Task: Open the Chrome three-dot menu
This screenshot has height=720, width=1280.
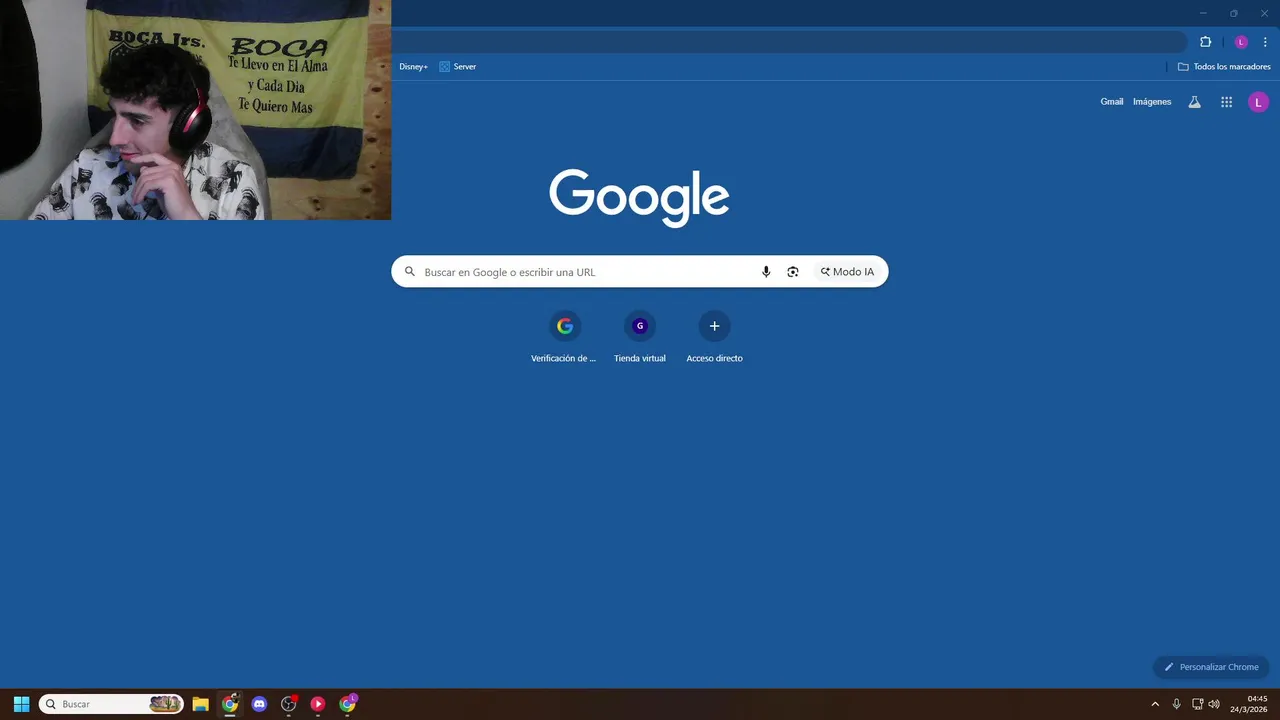Action: 1265,42
